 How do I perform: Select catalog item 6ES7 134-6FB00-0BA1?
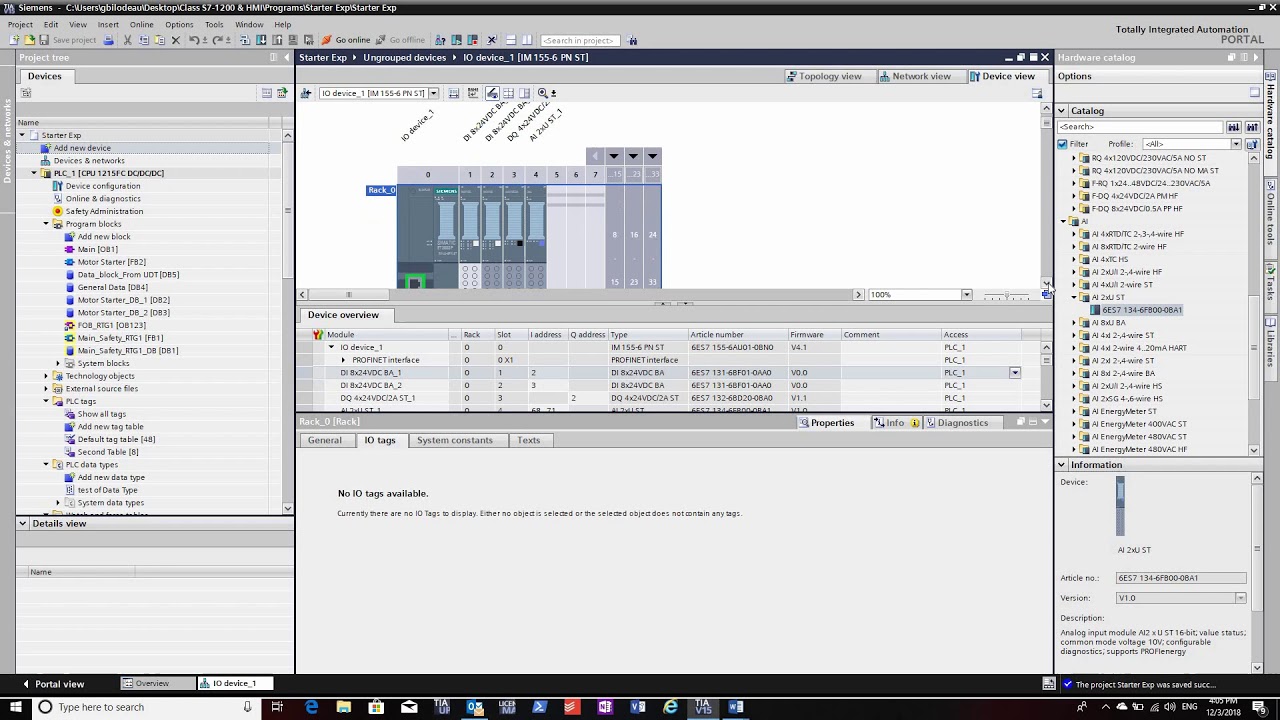pyautogui.click(x=1142, y=310)
